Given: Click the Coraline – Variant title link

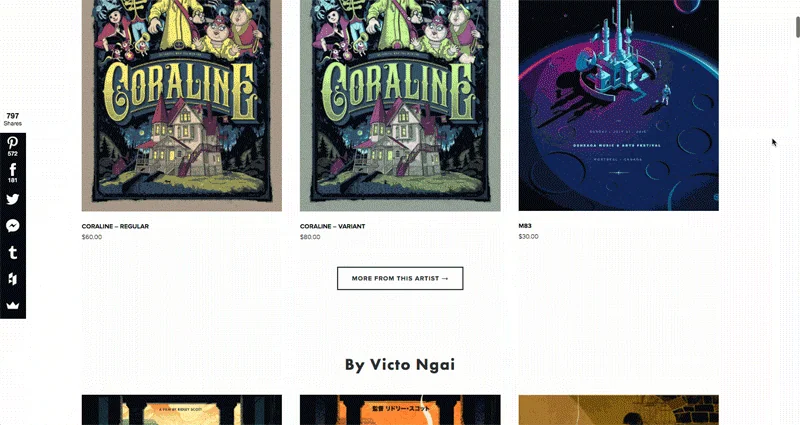Looking at the screenshot, I should 333,226.
